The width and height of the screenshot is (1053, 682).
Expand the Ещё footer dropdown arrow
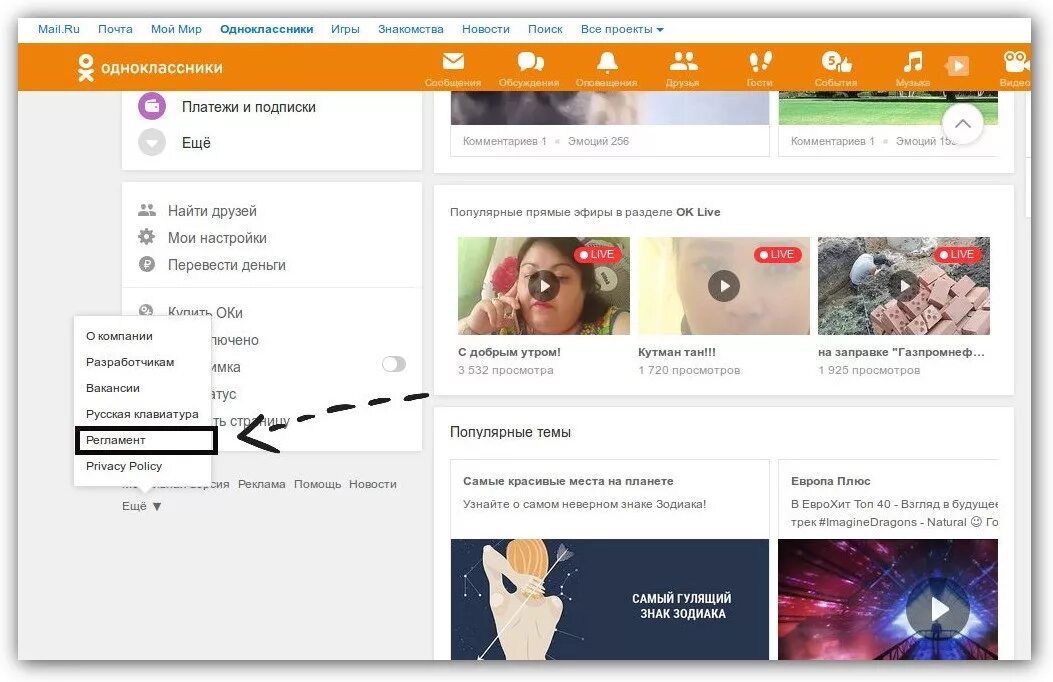[156, 506]
